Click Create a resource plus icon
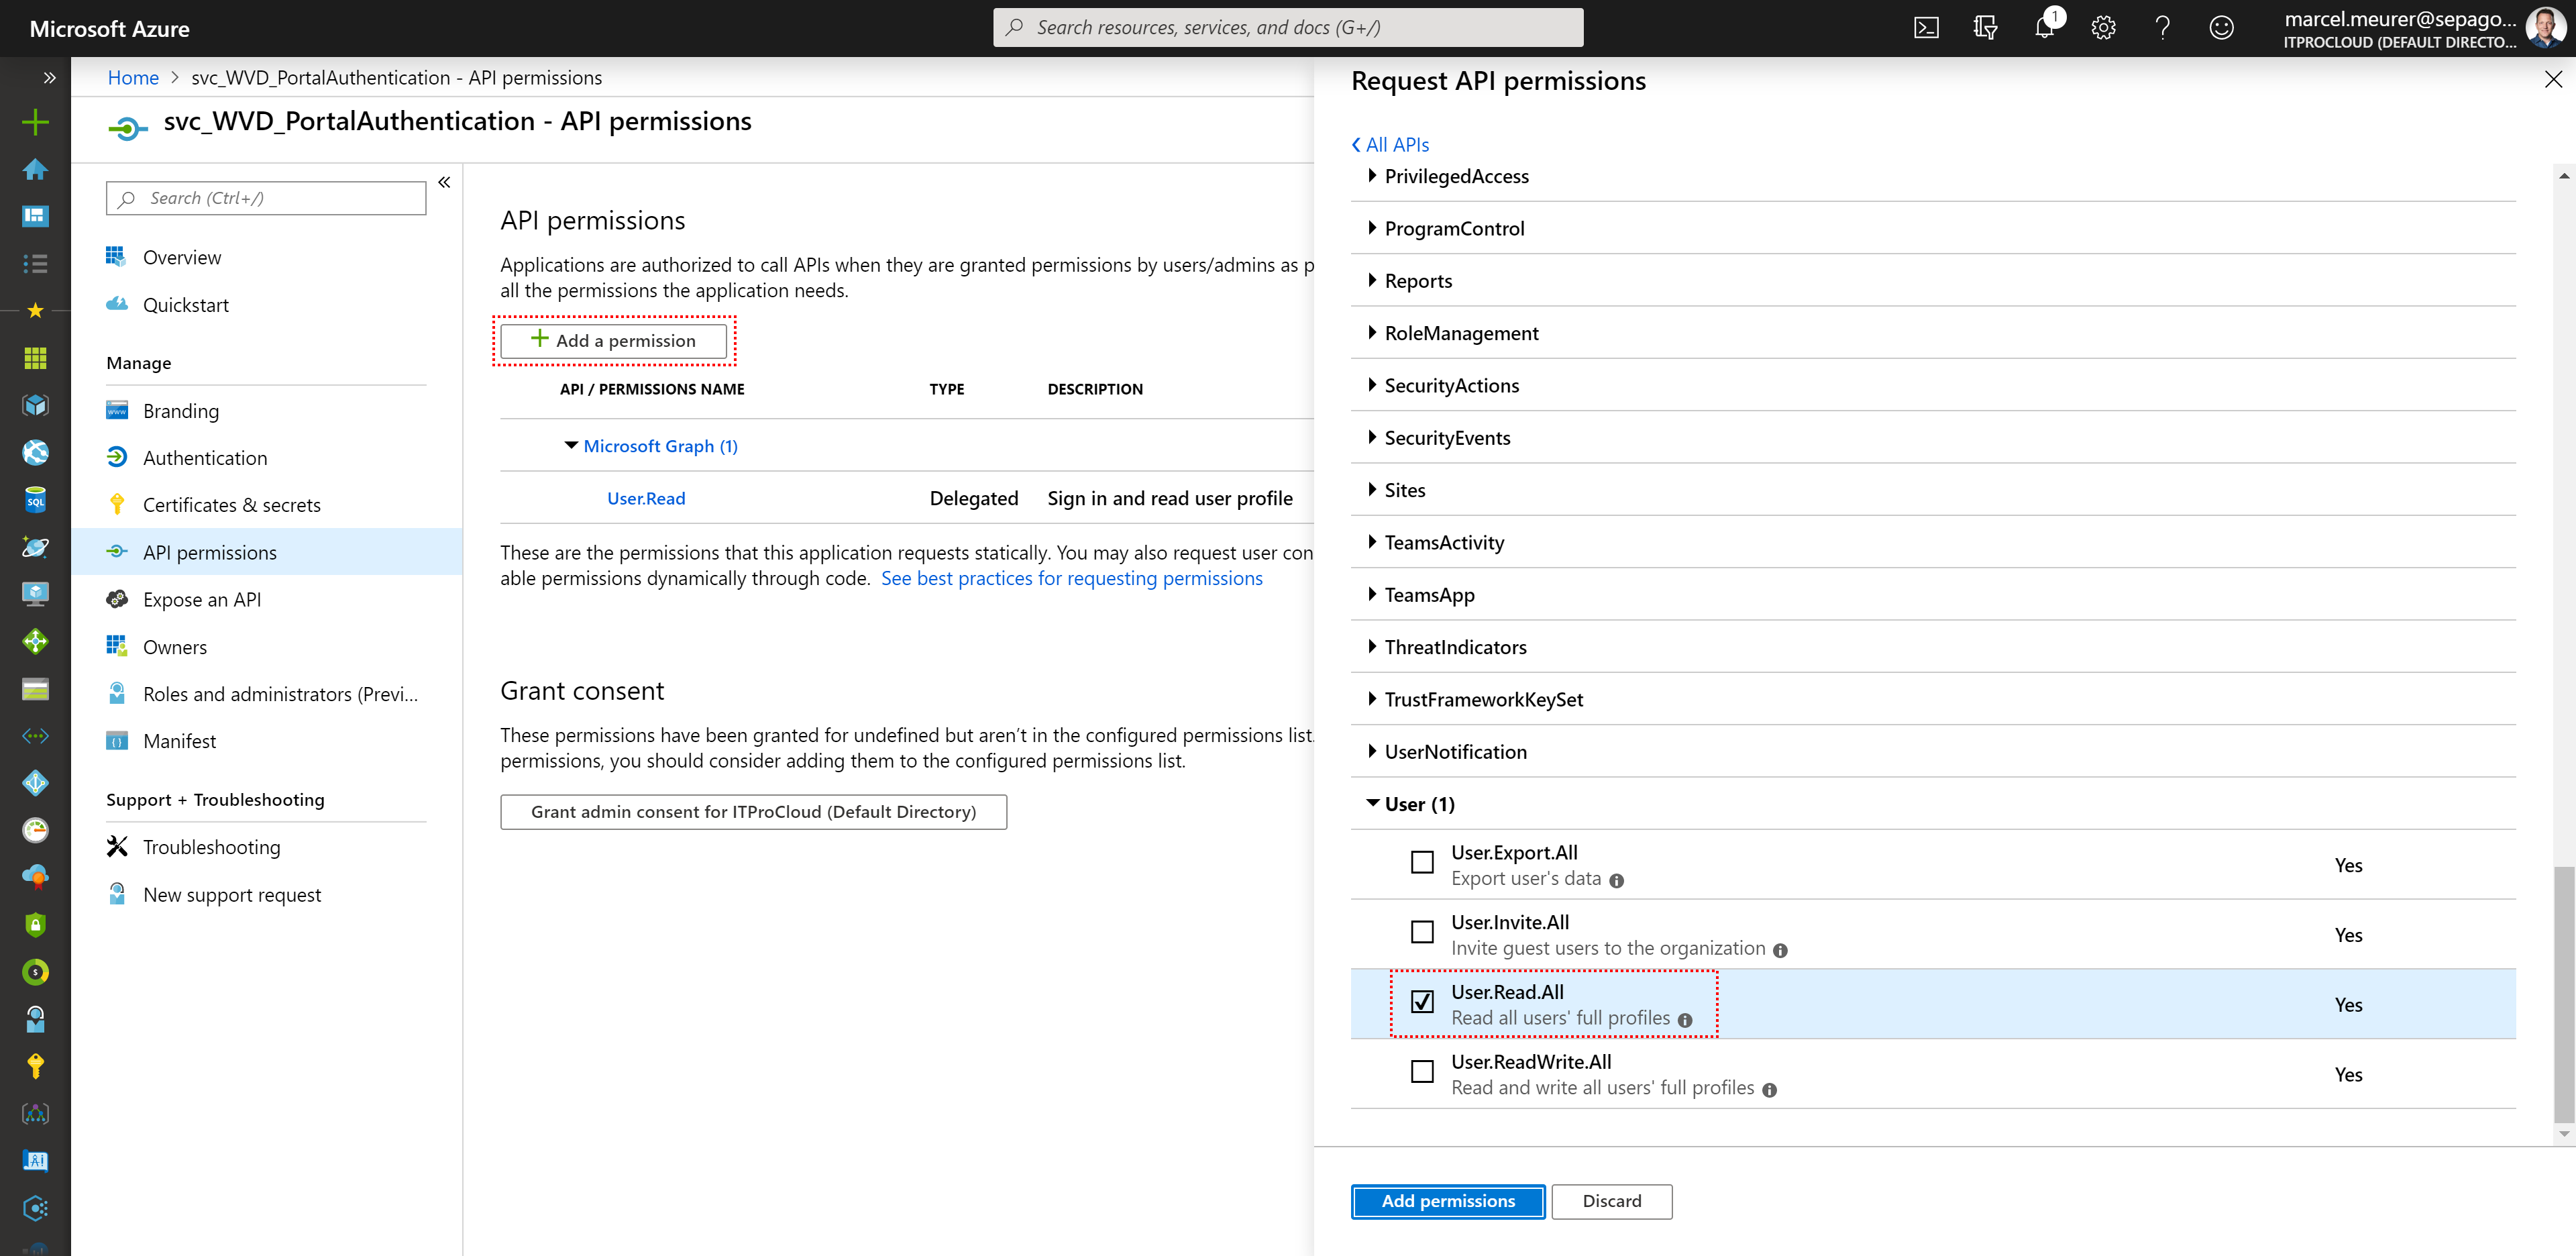 (x=35, y=122)
